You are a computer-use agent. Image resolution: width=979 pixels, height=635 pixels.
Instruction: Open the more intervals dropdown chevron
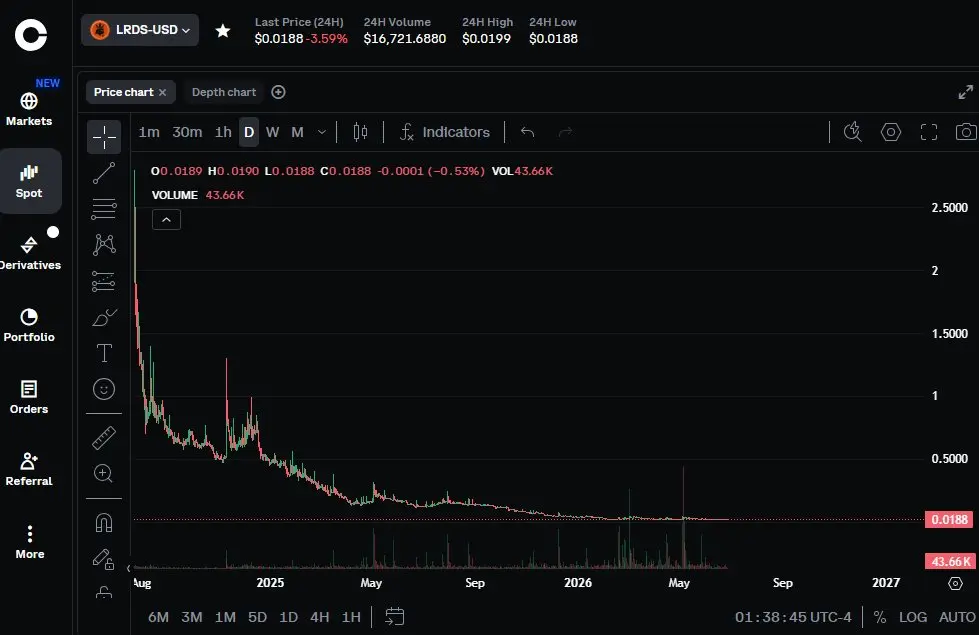[x=322, y=132]
